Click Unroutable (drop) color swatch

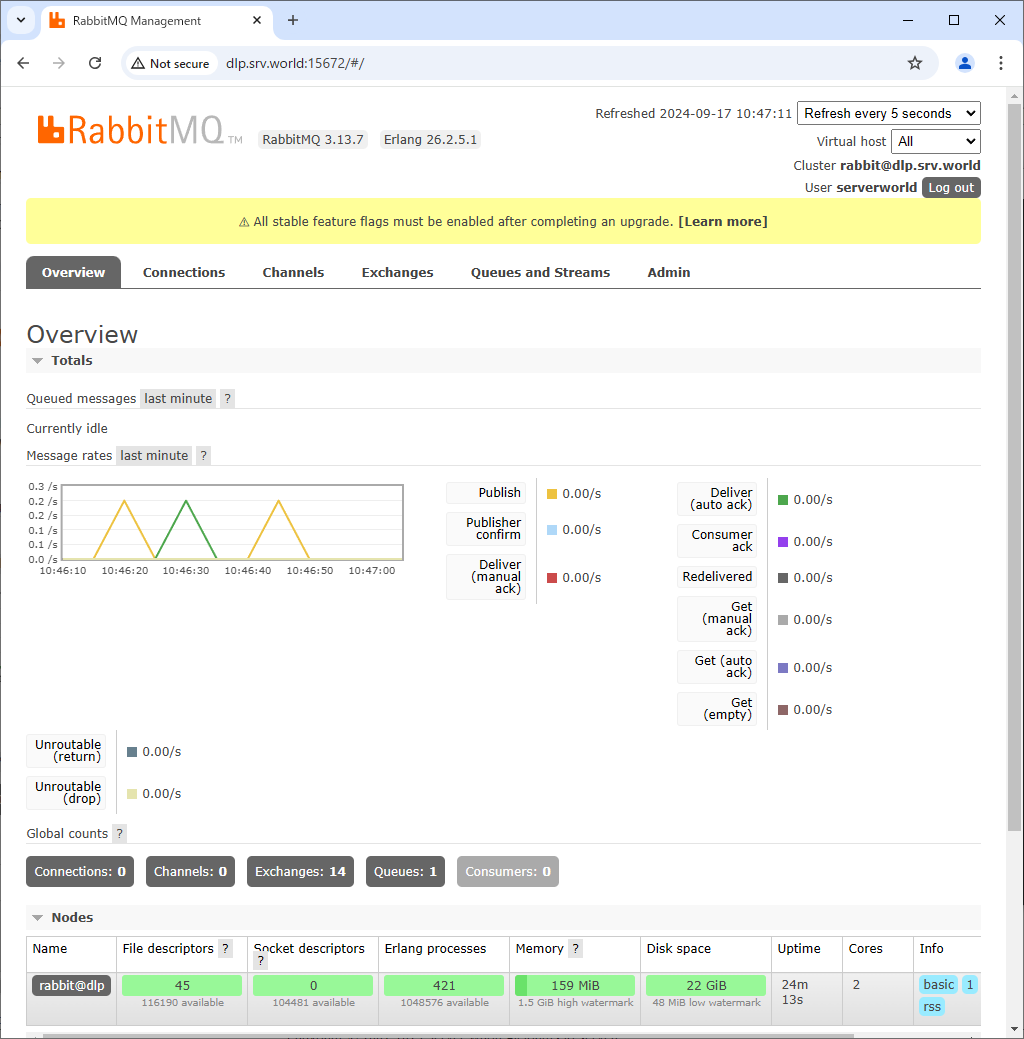point(132,794)
